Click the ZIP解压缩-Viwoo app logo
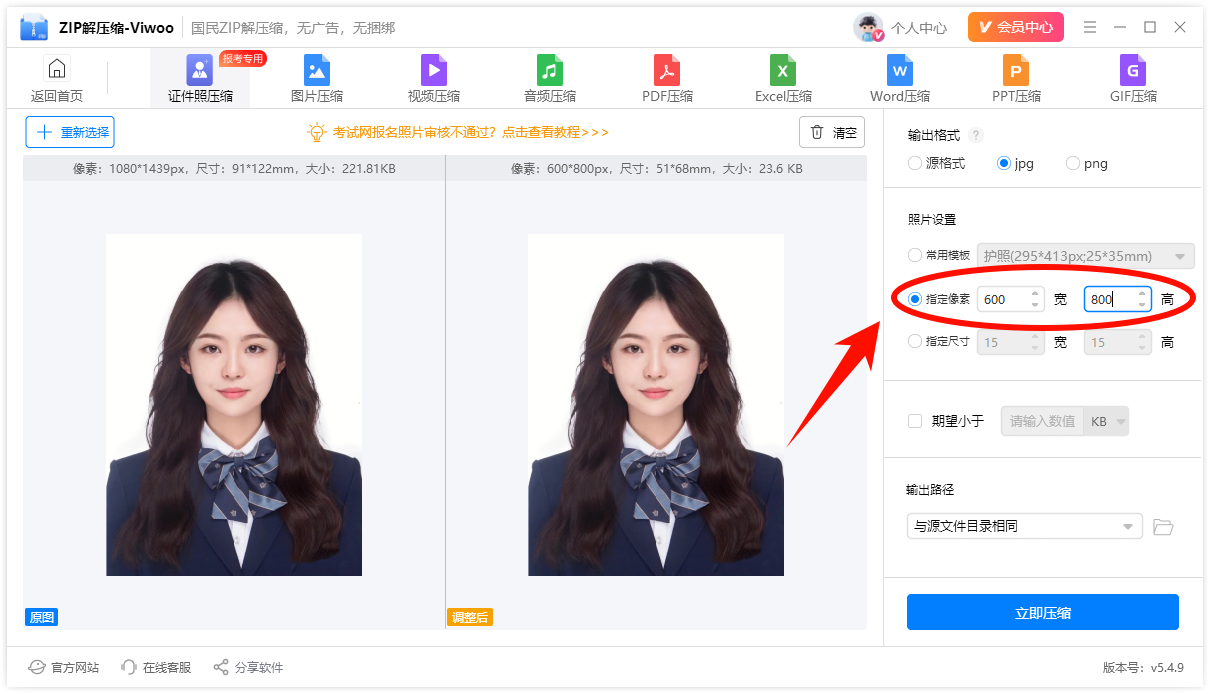This screenshot has height=694, width=1210. [34, 28]
